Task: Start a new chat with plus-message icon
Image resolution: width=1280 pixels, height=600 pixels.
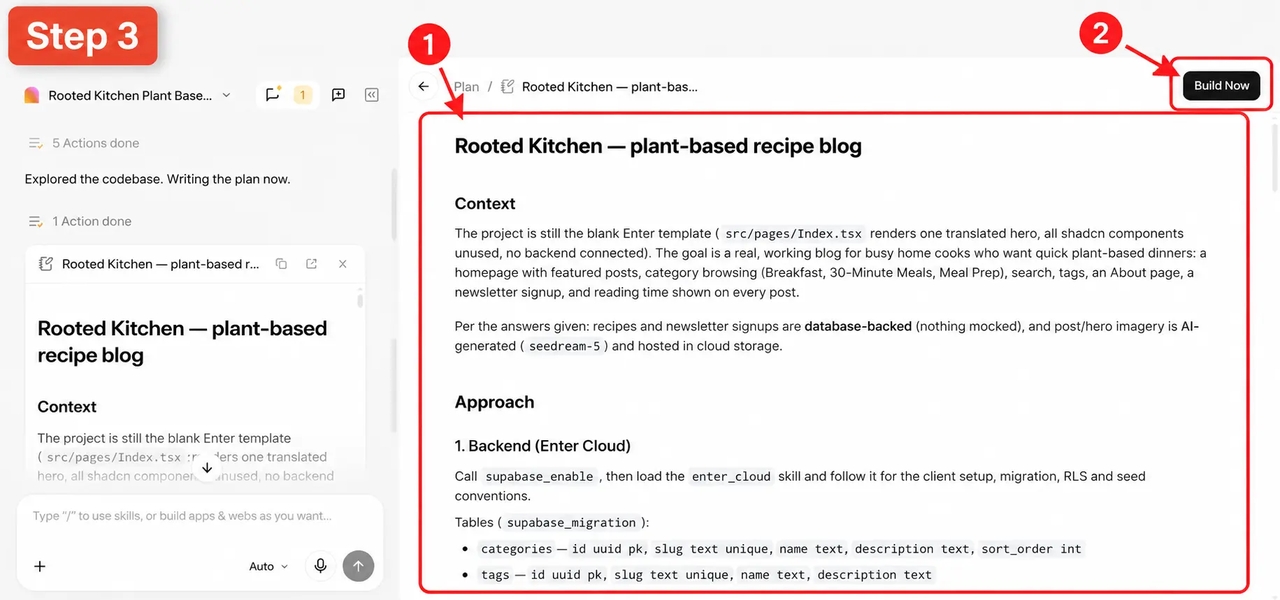Action: 338,95
